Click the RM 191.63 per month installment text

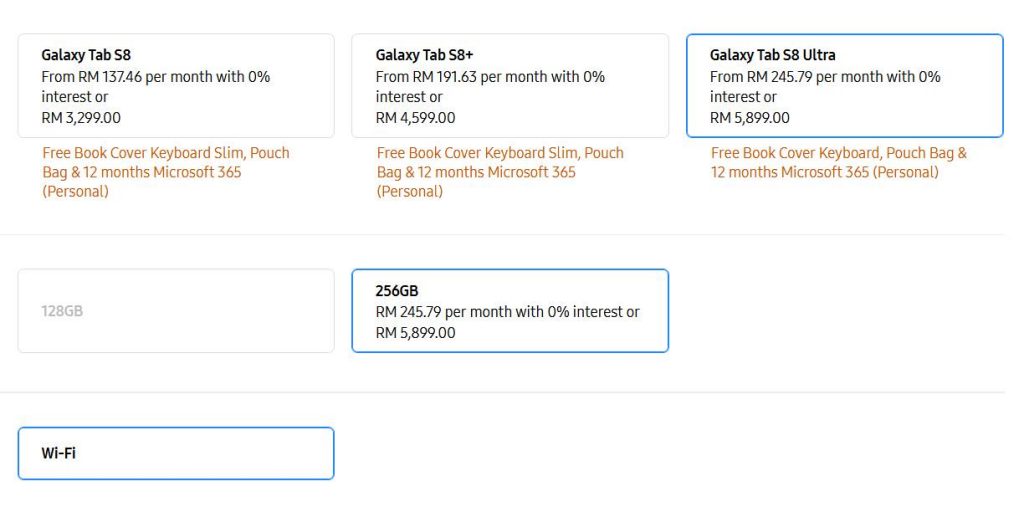(x=490, y=87)
